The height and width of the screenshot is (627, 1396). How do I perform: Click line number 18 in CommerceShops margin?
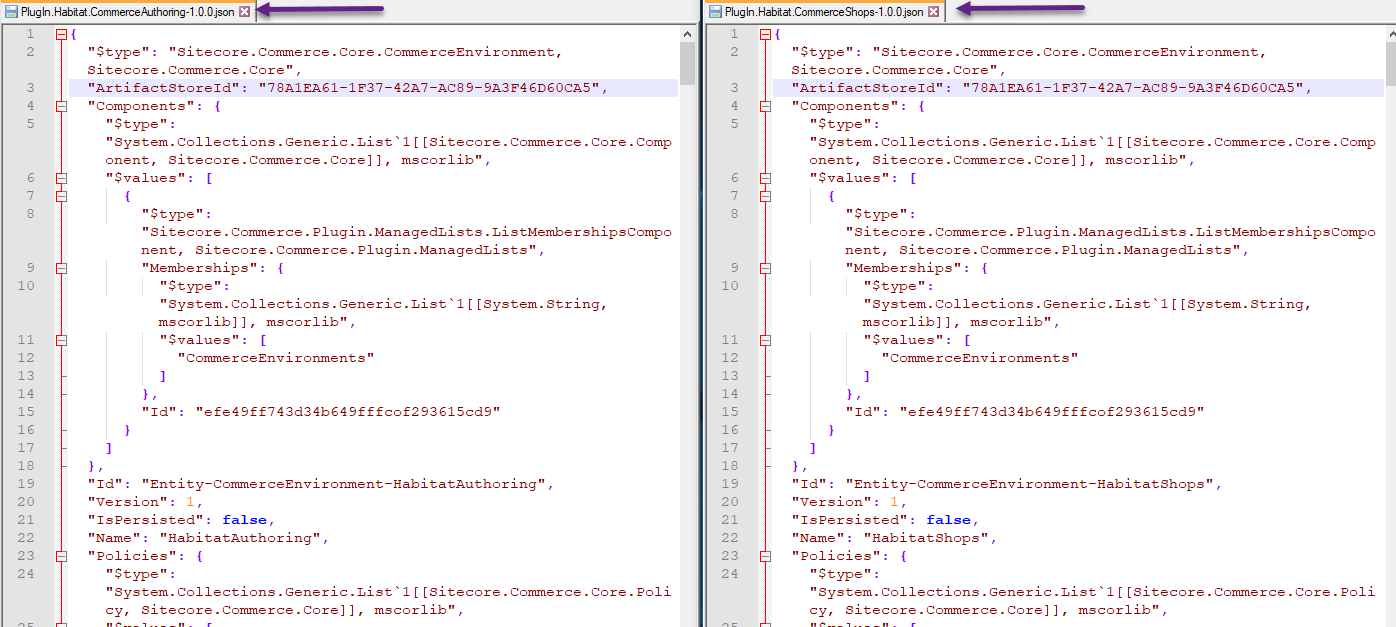(x=730, y=466)
